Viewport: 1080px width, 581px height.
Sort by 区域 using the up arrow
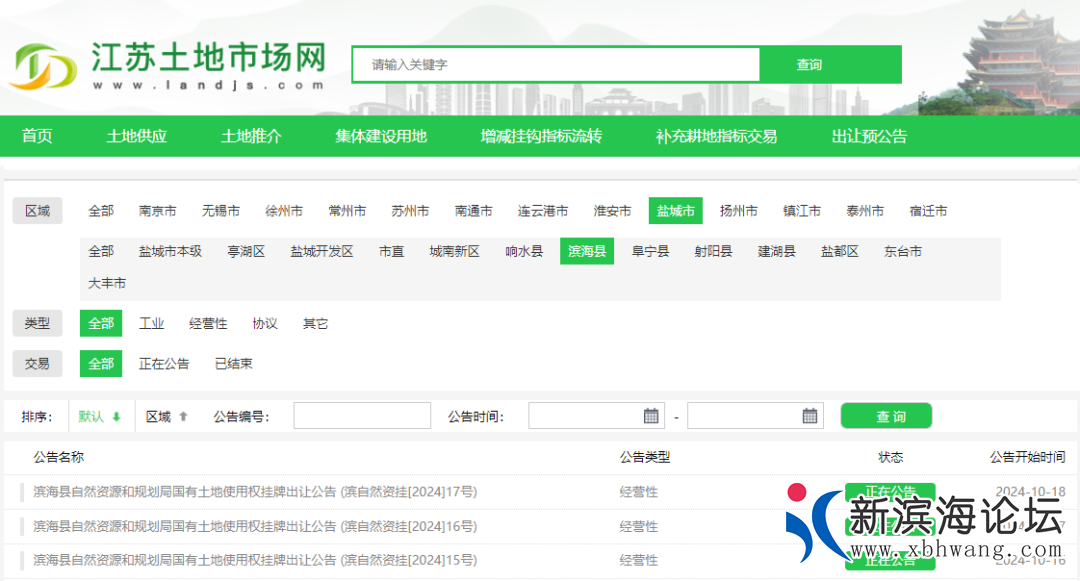(x=183, y=417)
